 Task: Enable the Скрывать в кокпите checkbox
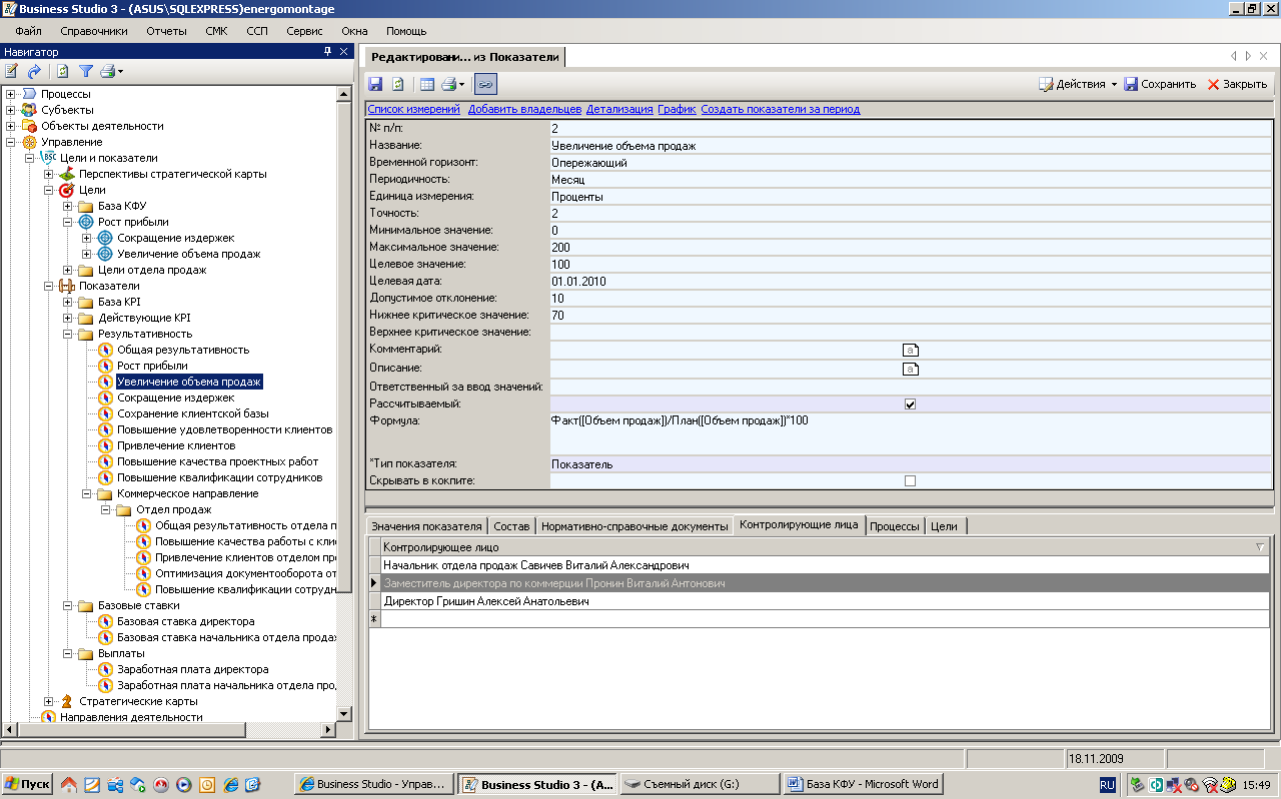910,481
